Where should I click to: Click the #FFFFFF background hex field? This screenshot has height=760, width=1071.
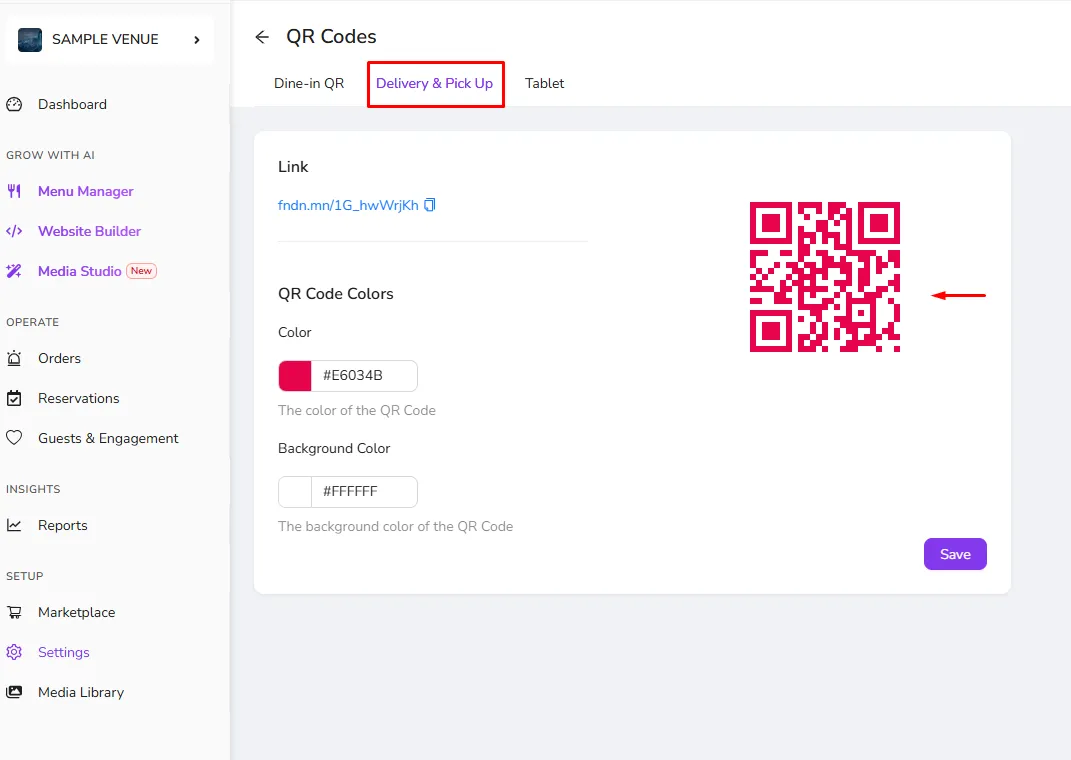[364, 492]
